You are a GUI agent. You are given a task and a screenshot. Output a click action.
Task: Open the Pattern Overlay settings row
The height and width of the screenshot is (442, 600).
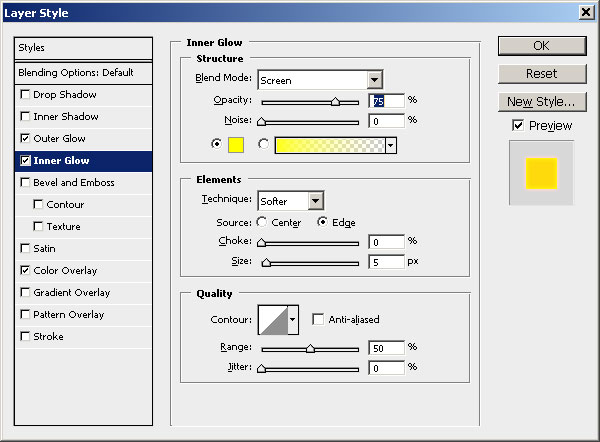[x=83, y=315]
